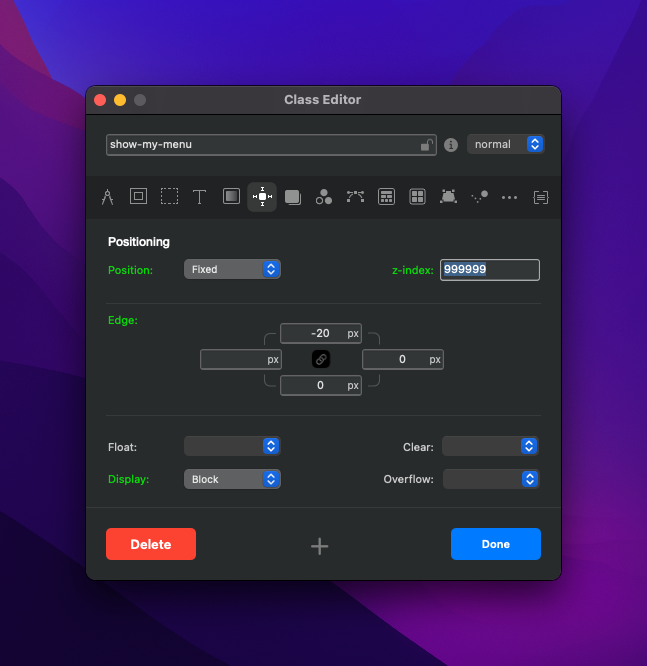Viewport: 647px width, 666px height.
Task: Select the active Positioning tab icon
Action: click(262, 197)
